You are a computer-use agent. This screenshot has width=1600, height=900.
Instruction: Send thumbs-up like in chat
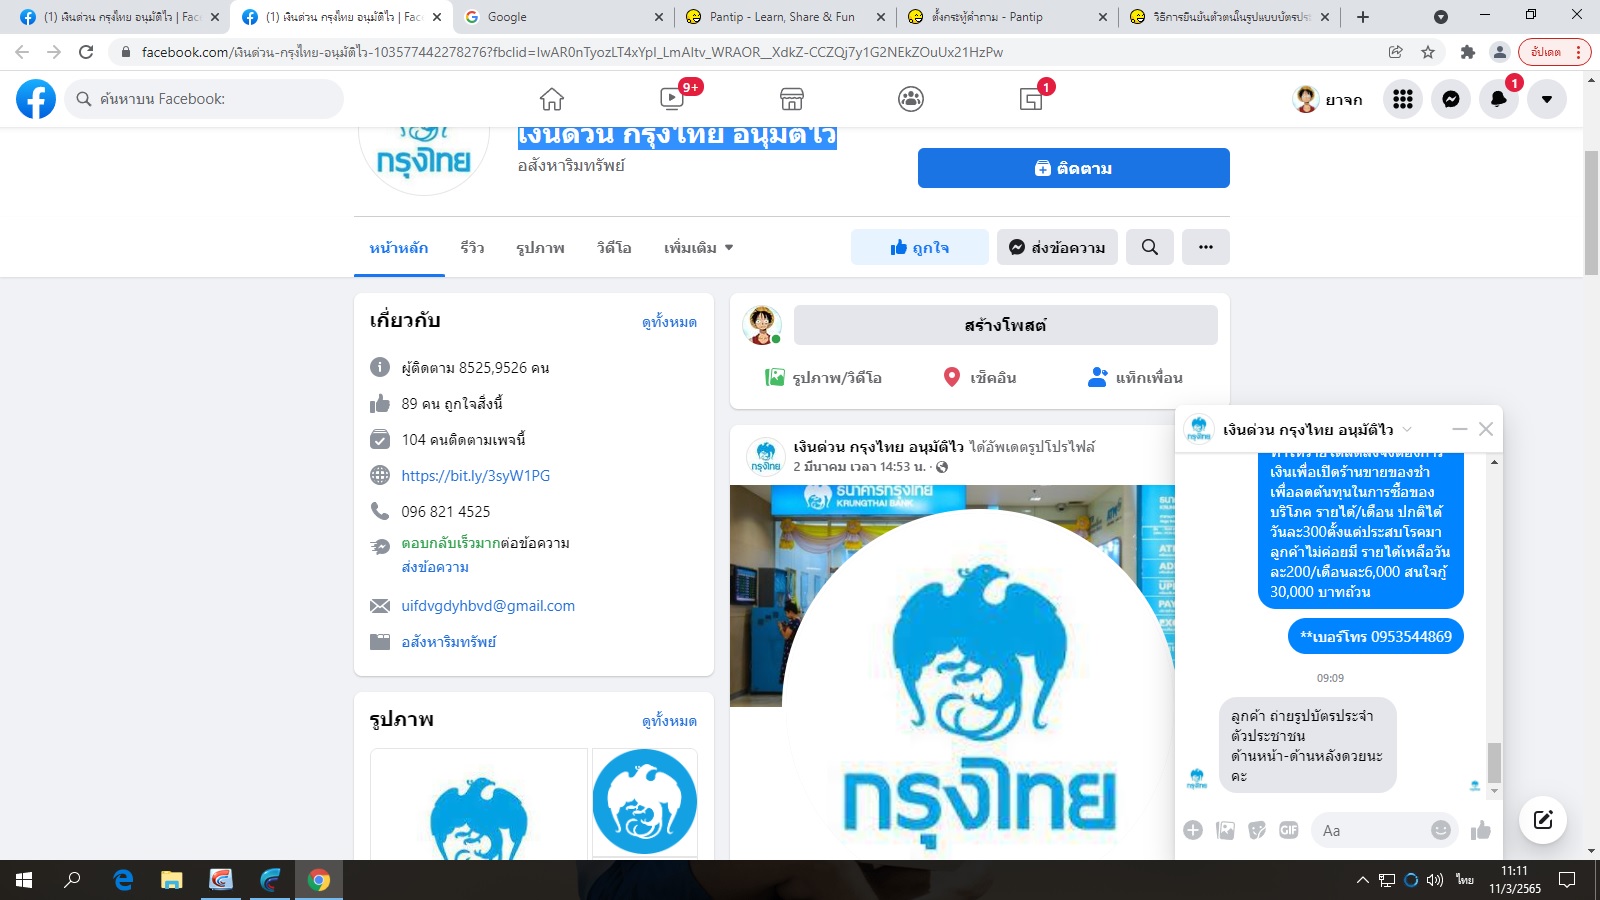1481,830
